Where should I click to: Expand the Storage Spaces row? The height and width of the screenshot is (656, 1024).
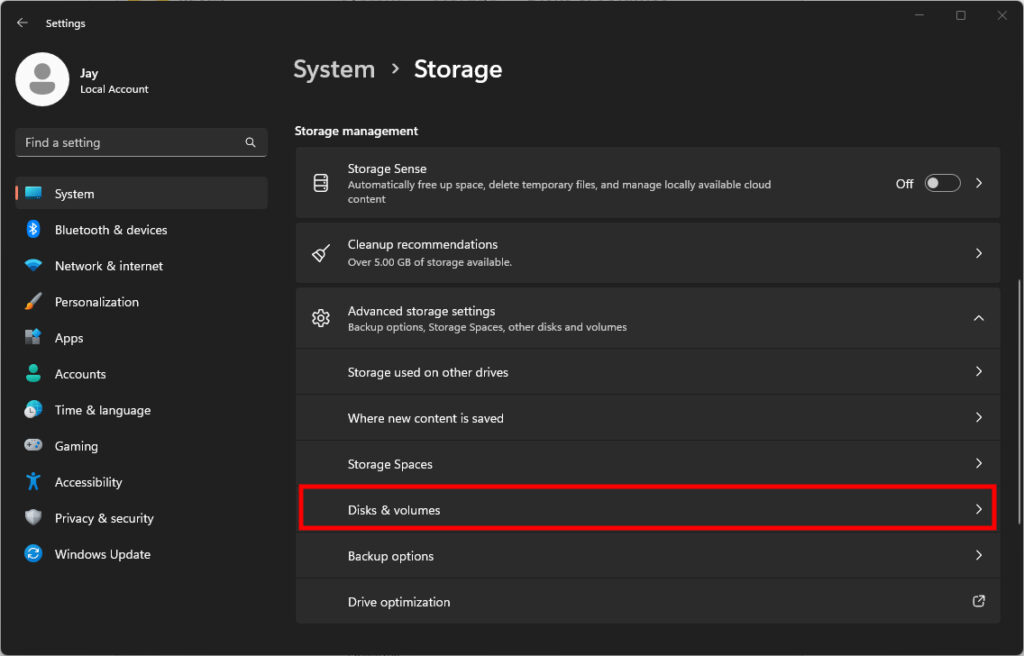pos(646,463)
